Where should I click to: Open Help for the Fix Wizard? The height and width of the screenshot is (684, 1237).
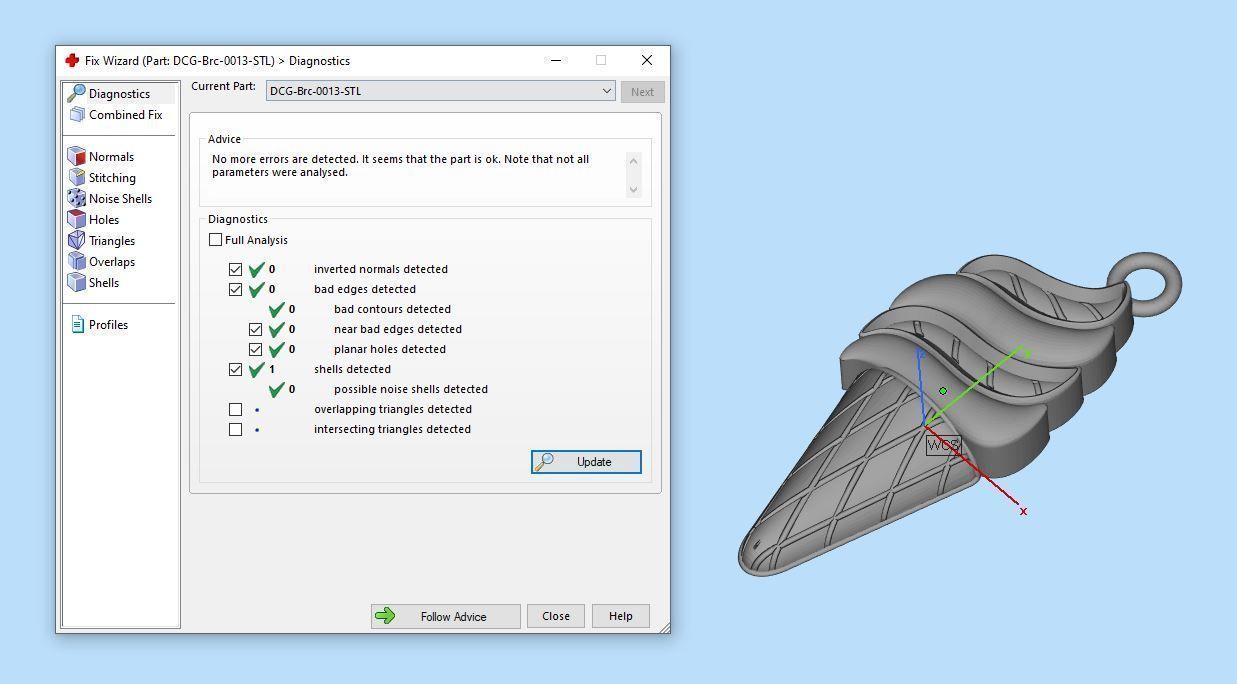[x=620, y=616]
